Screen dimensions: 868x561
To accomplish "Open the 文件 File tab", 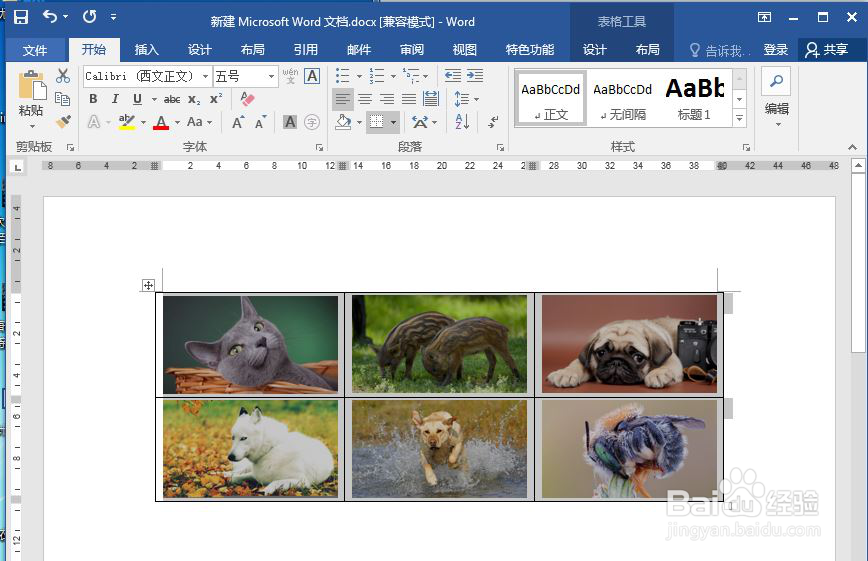I will point(34,50).
